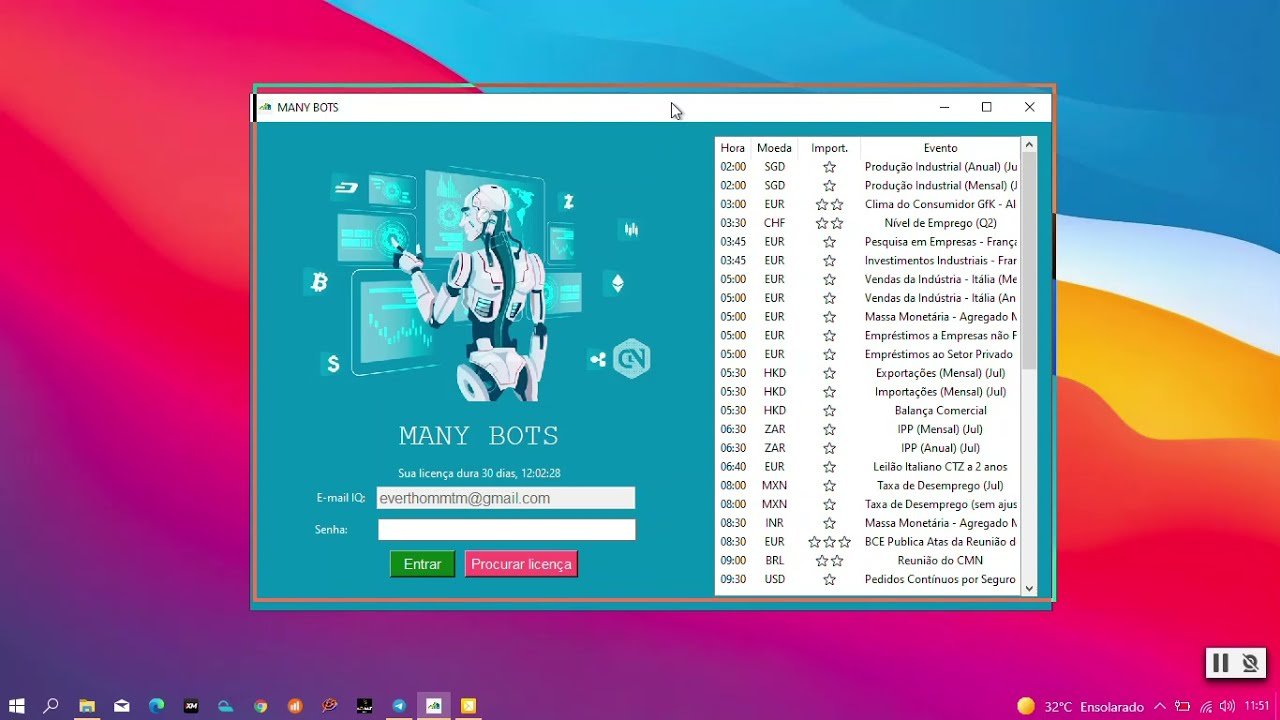Click the Entrar button
Viewport: 1280px width, 720px height.
[422, 563]
